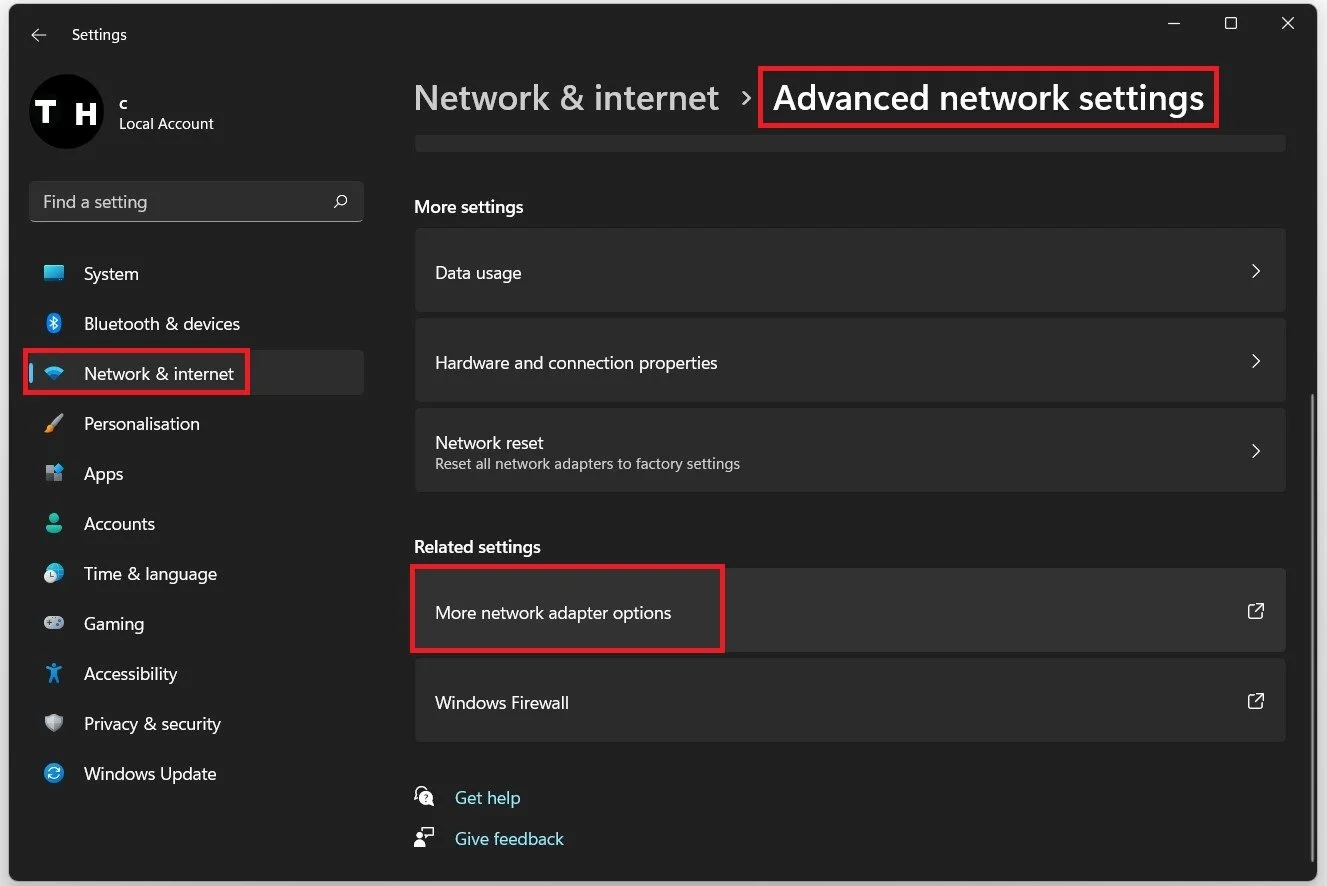This screenshot has width=1327, height=886.
Task: Go to Bluetooth & devices
Action: (196, 324)
